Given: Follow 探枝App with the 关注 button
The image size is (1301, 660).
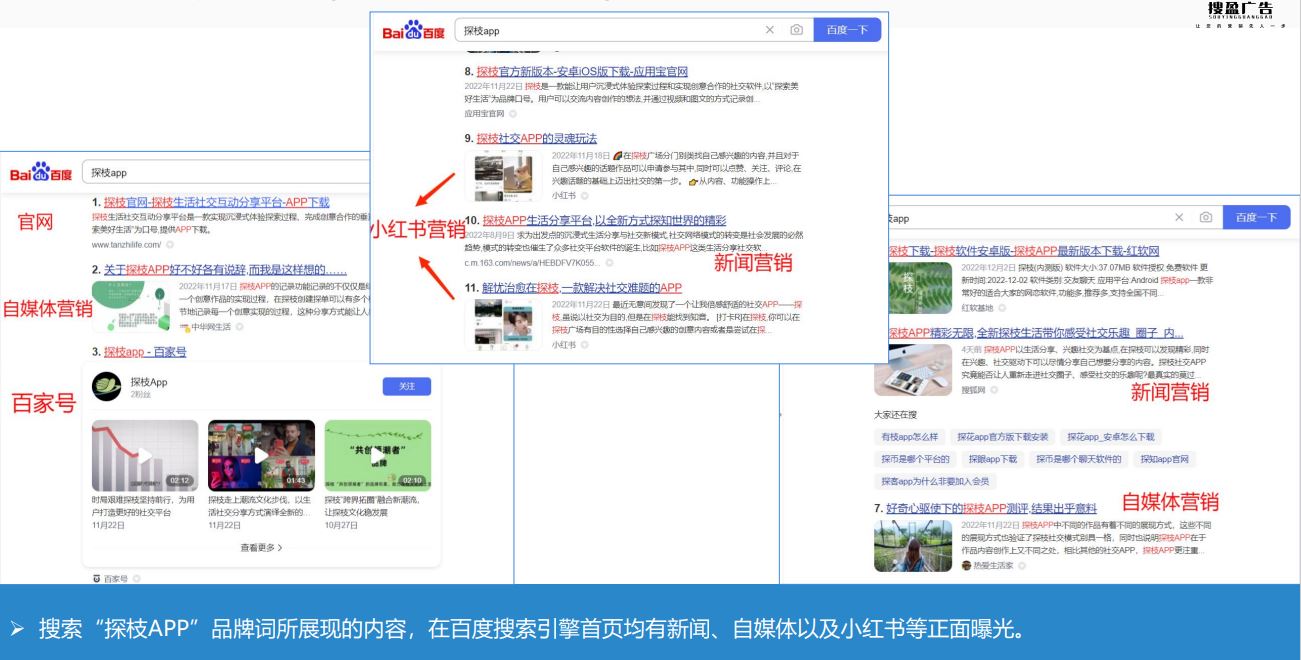Looking at the screenshot, I should pyautogui.click(x=407, y=387).
